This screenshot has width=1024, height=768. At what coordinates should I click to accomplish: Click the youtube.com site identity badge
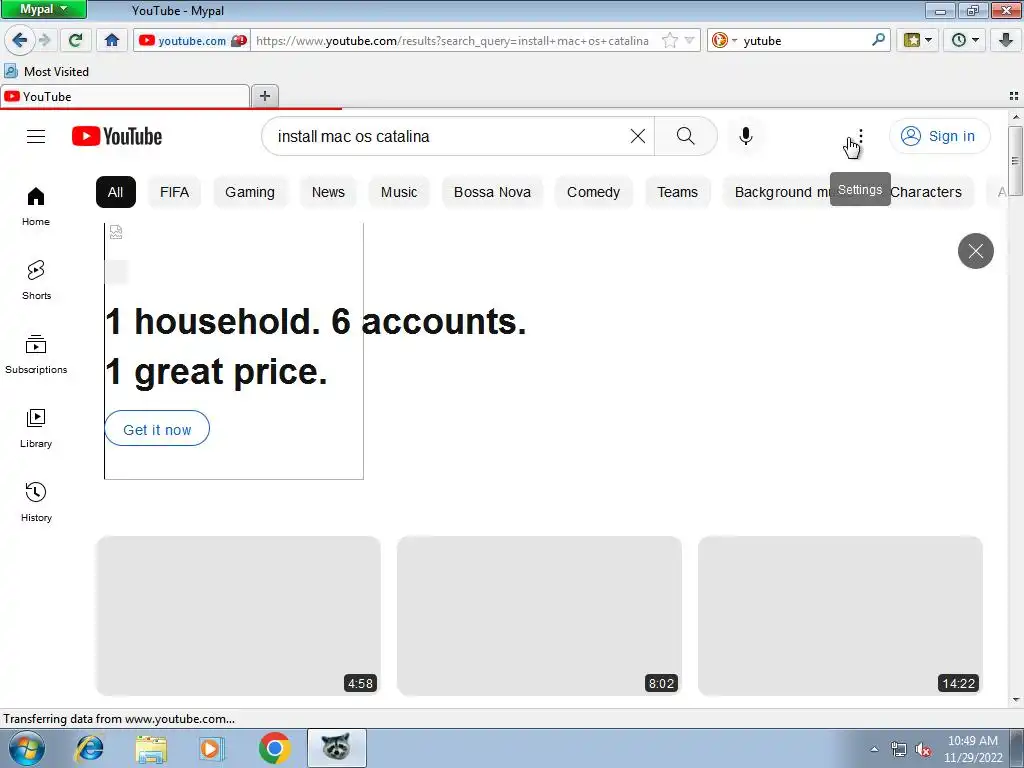pyautogui.click(x=192, y=40)
